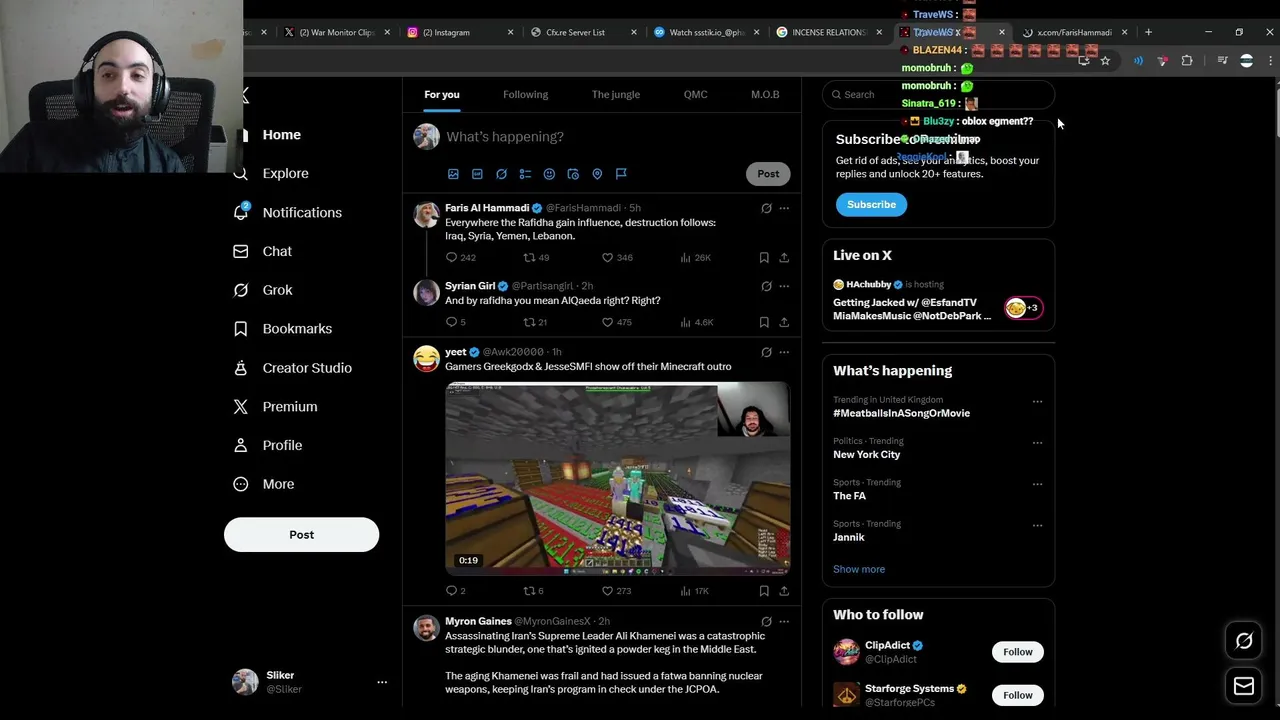1280x720 pixels.
Task: Open options for New York City trend
Action: click(1037, 443)
